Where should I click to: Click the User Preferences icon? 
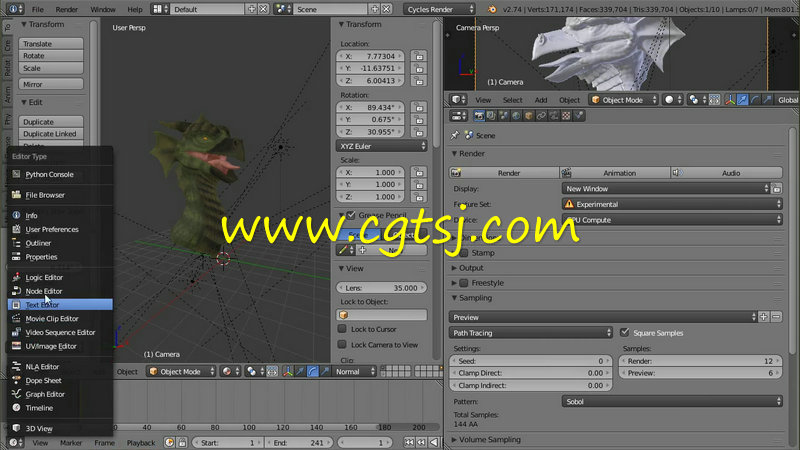16,229
